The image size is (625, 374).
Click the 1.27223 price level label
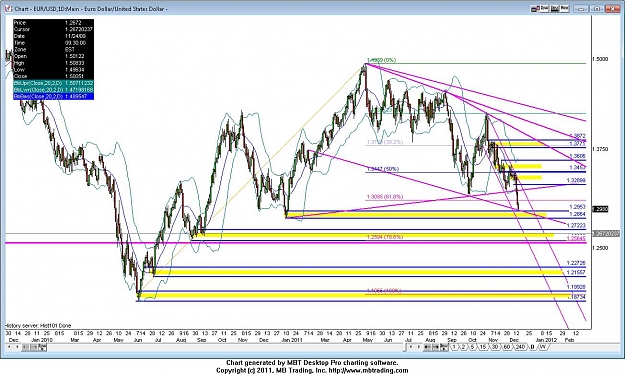[576, 225]
